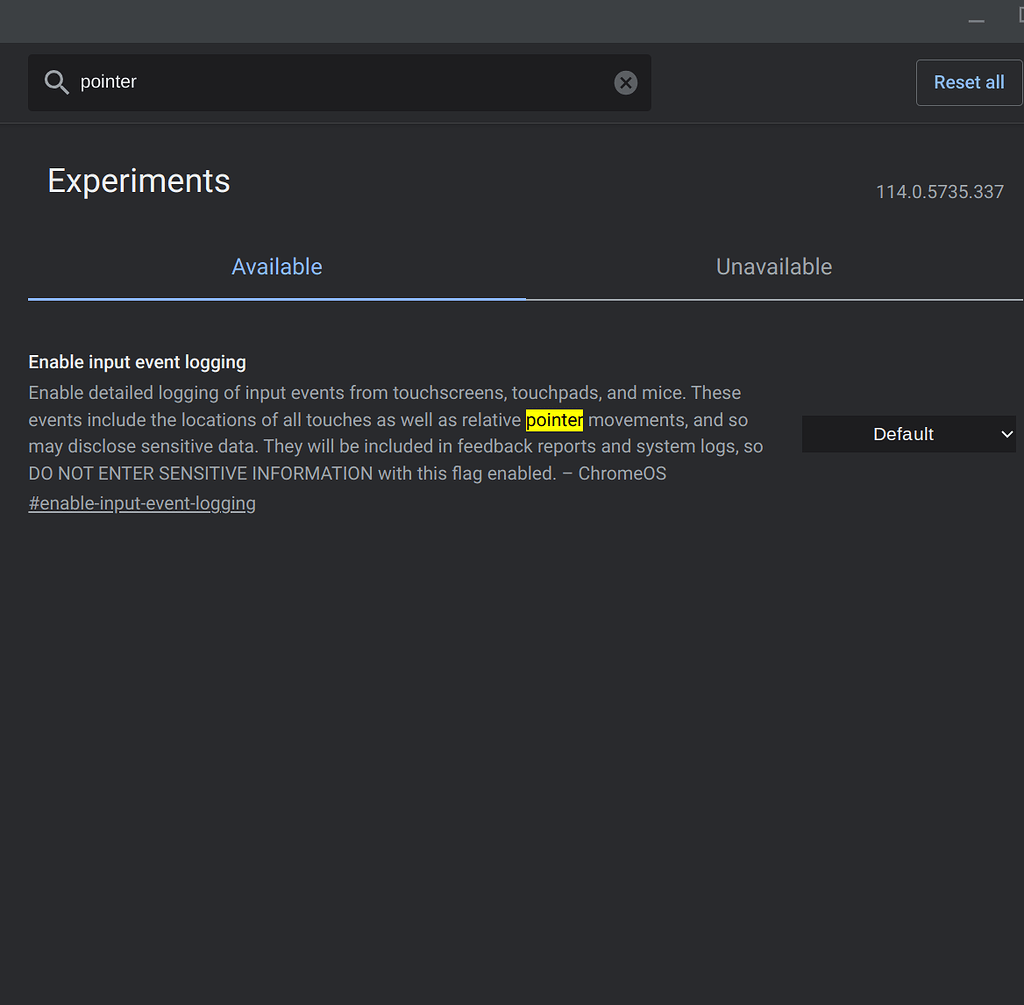The width and height of the screenshot is (1024, 1005).
Task: Click the "DO NOT ENTER SENSITIVE INFORMATION" warning text
Action: point(200,473)
